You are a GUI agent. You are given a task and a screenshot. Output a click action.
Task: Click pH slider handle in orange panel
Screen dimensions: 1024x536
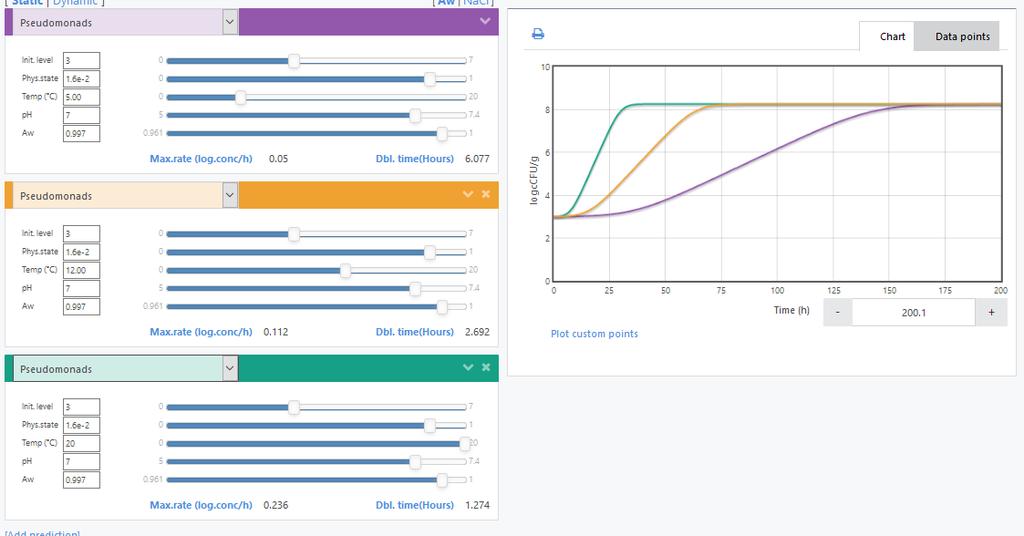[415, 289]
